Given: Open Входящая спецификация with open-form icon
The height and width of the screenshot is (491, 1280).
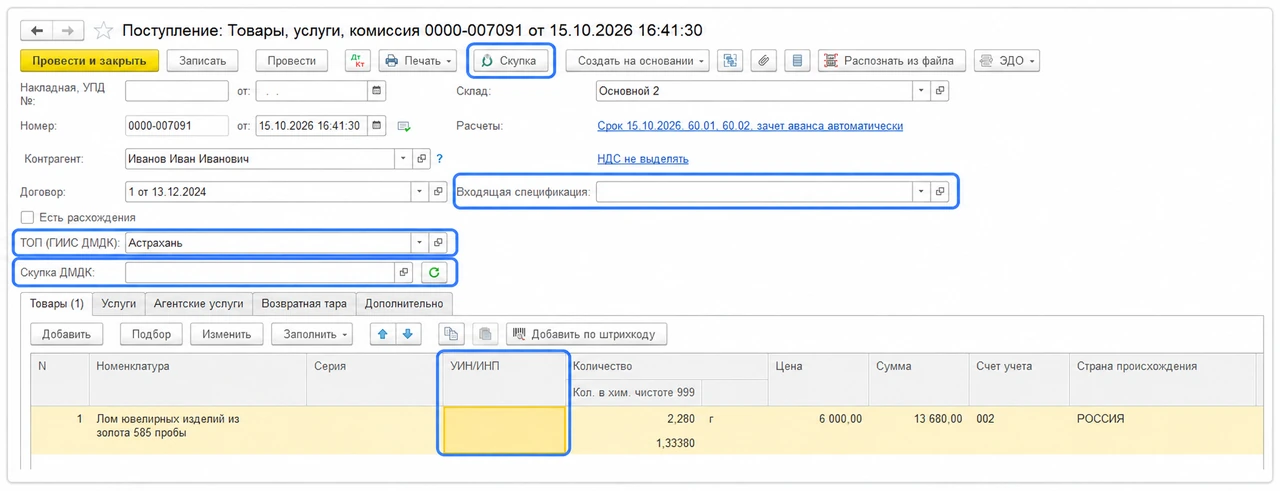Looking at the screenshot, I should click(x=939, y=191).
